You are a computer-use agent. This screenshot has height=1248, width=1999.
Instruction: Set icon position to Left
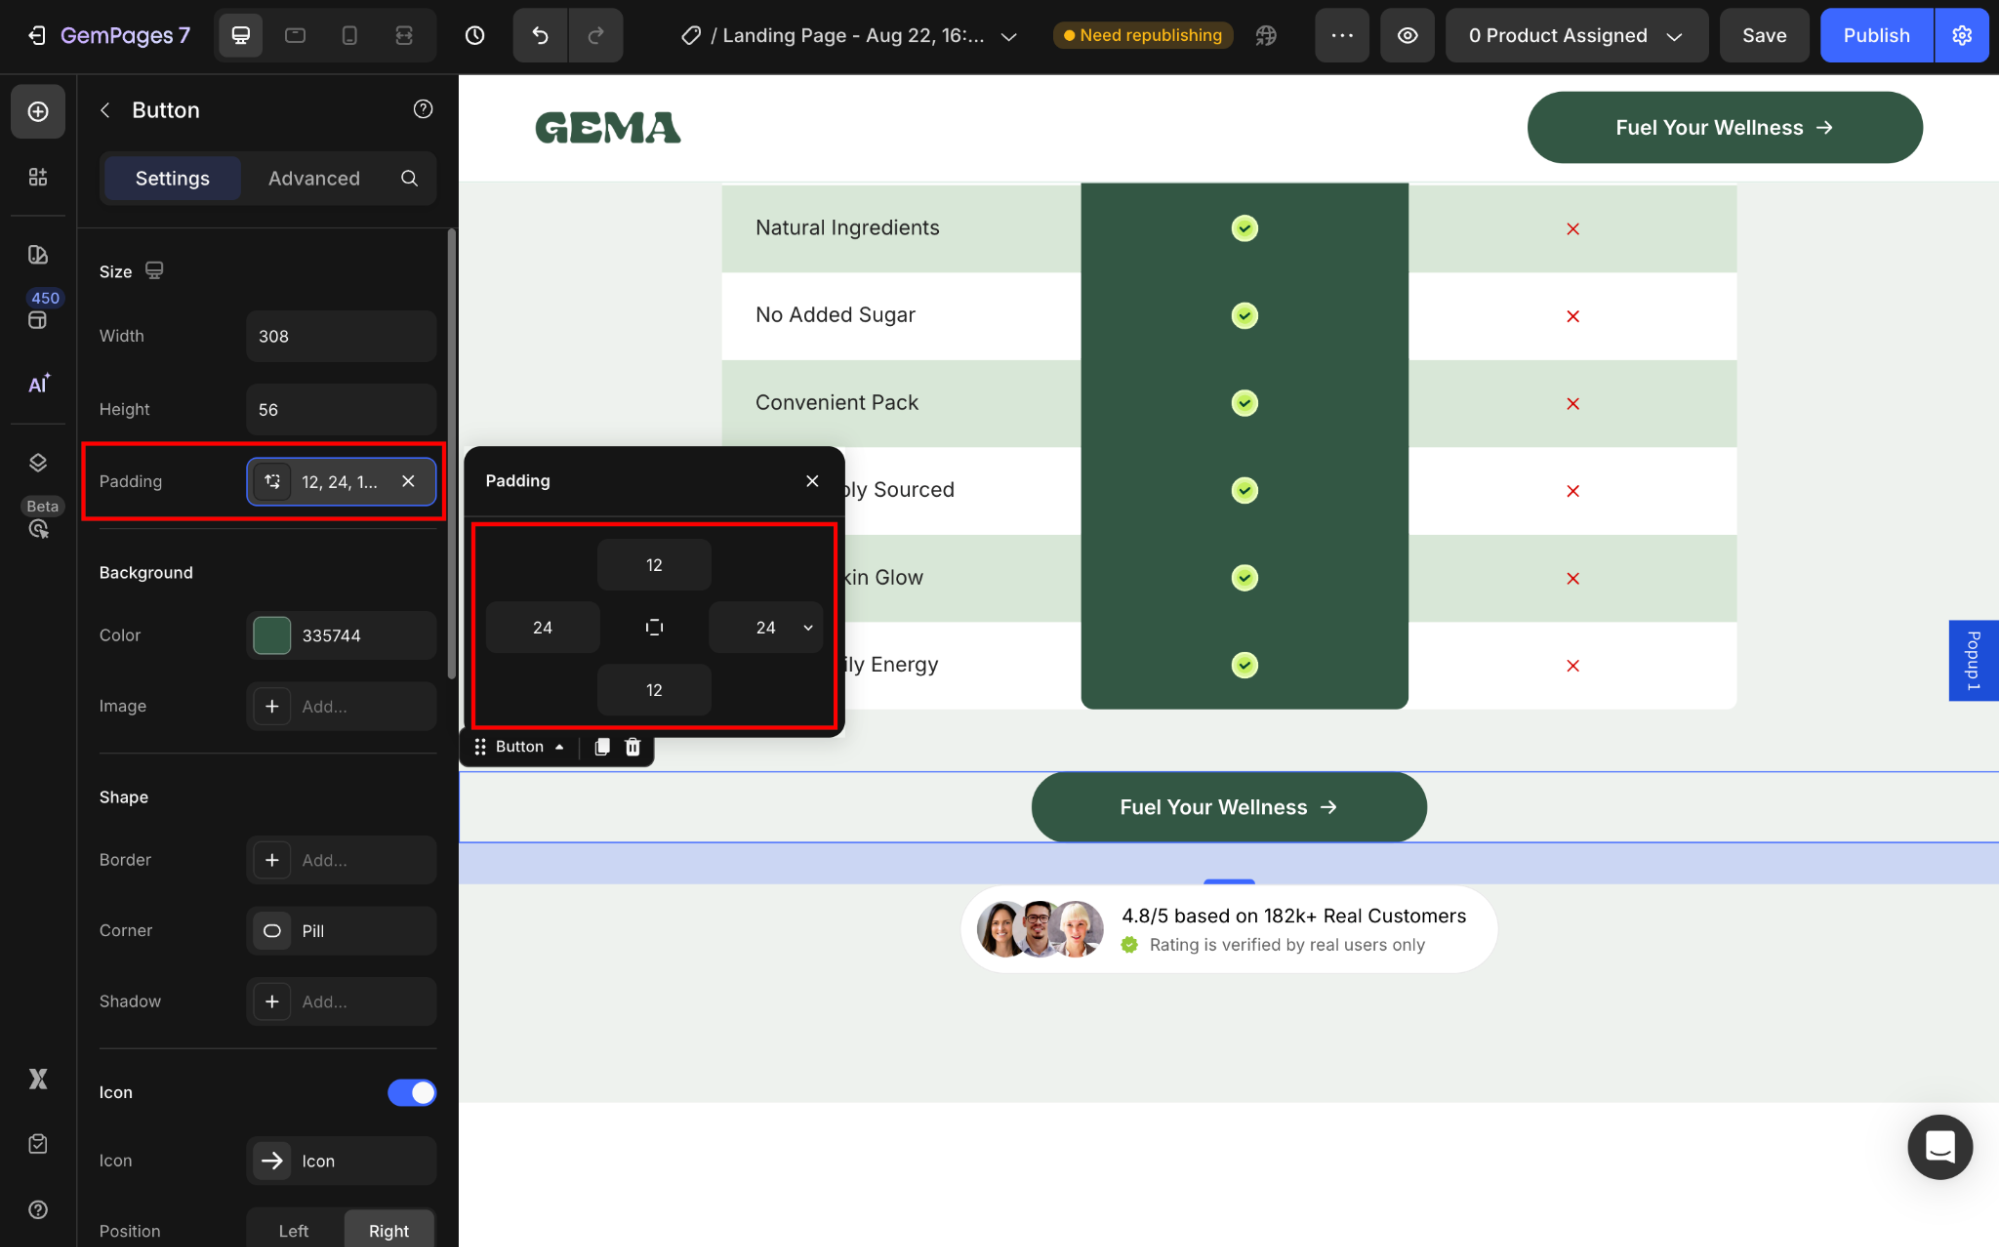point(293,1231)
